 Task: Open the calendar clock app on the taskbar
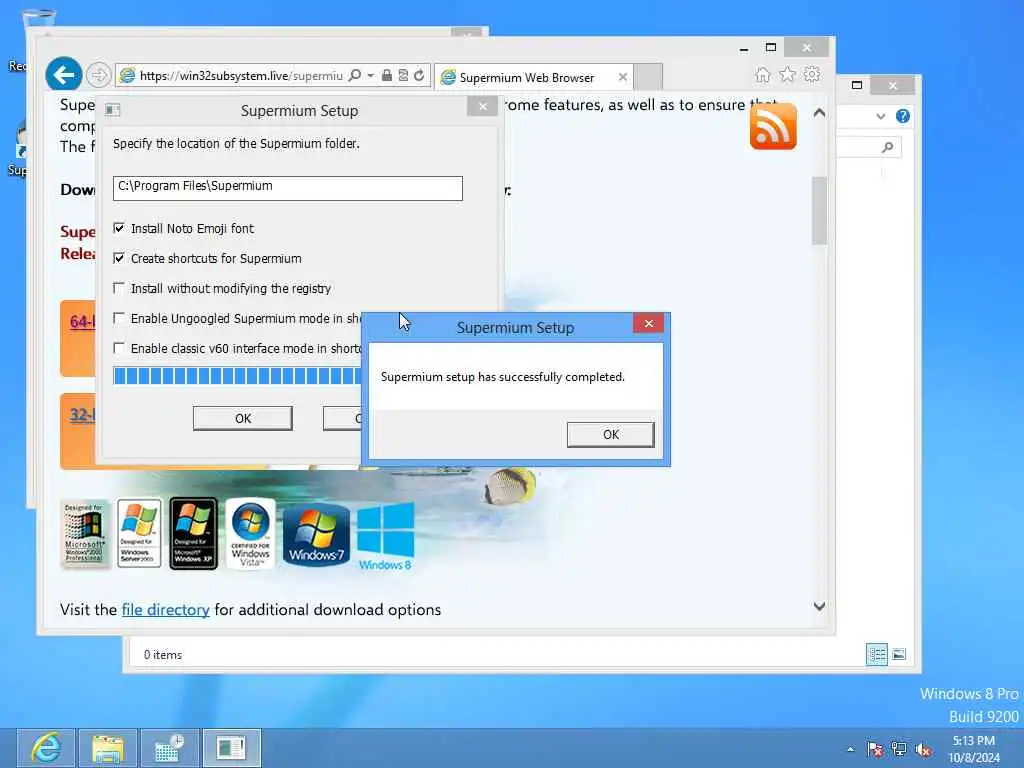click(x=169, y=748)
